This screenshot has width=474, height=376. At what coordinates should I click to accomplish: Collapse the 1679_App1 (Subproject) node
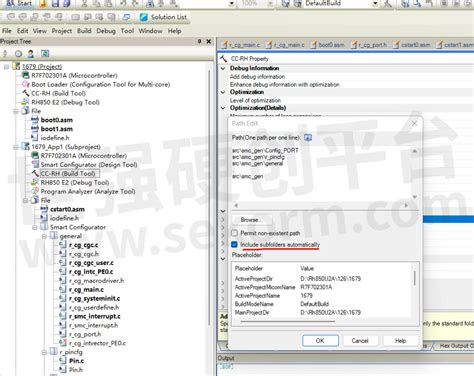click(16, 147)
